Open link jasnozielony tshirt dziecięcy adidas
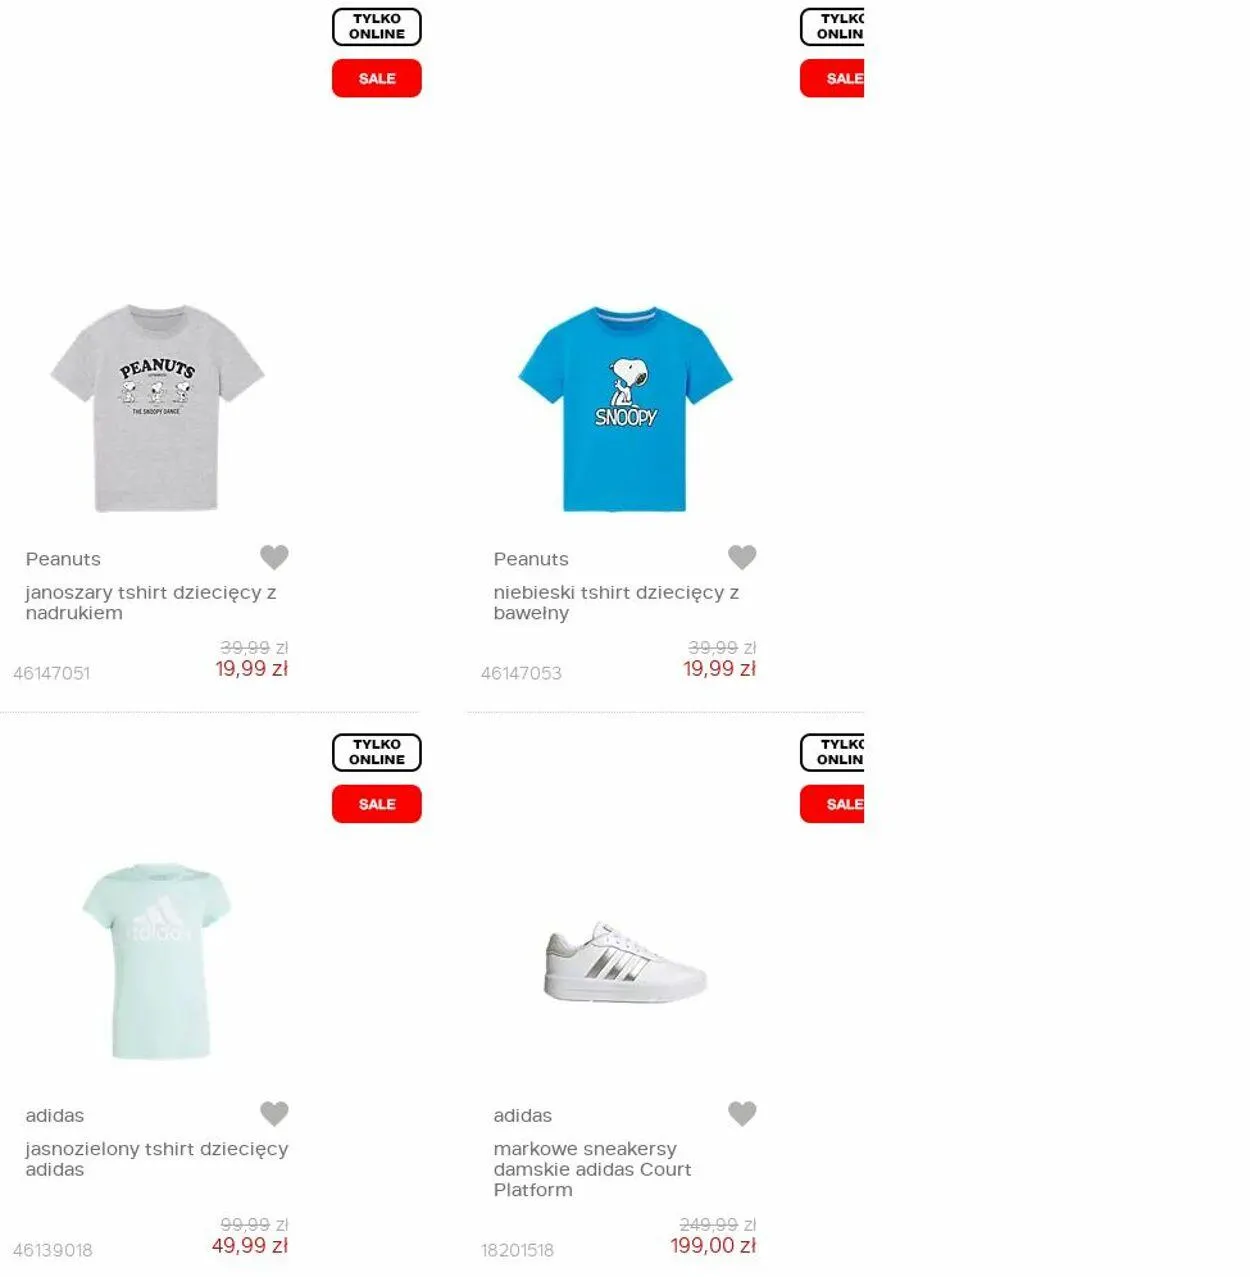The height and width of the screenshot is (1277, 1250). (x=157, y=1159)
